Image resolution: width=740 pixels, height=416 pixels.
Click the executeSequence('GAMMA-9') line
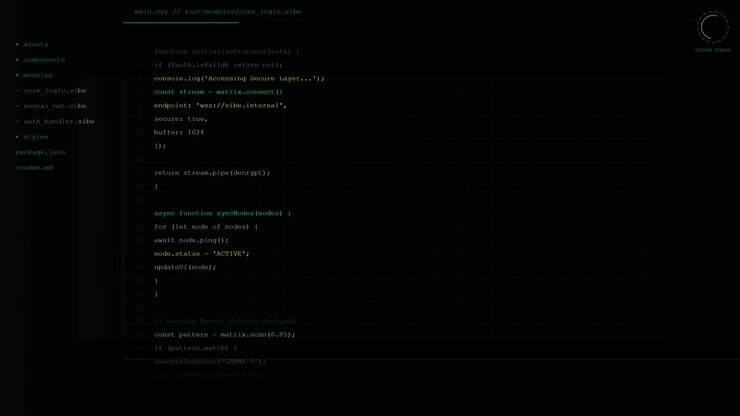tap(210, 362)
